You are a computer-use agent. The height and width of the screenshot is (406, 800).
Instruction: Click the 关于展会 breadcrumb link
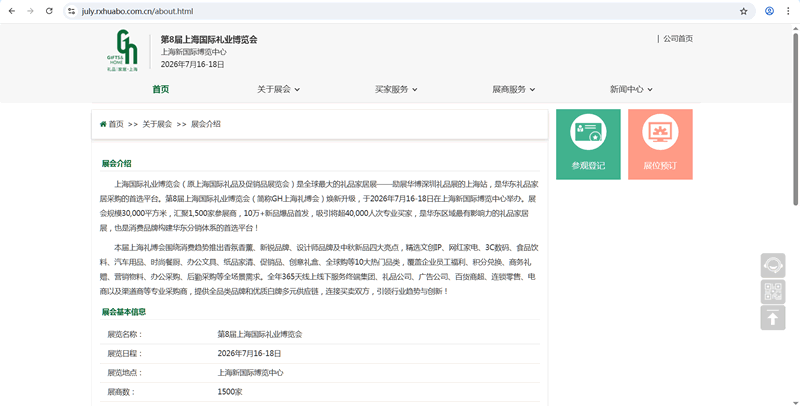click(x=157, y=124)
